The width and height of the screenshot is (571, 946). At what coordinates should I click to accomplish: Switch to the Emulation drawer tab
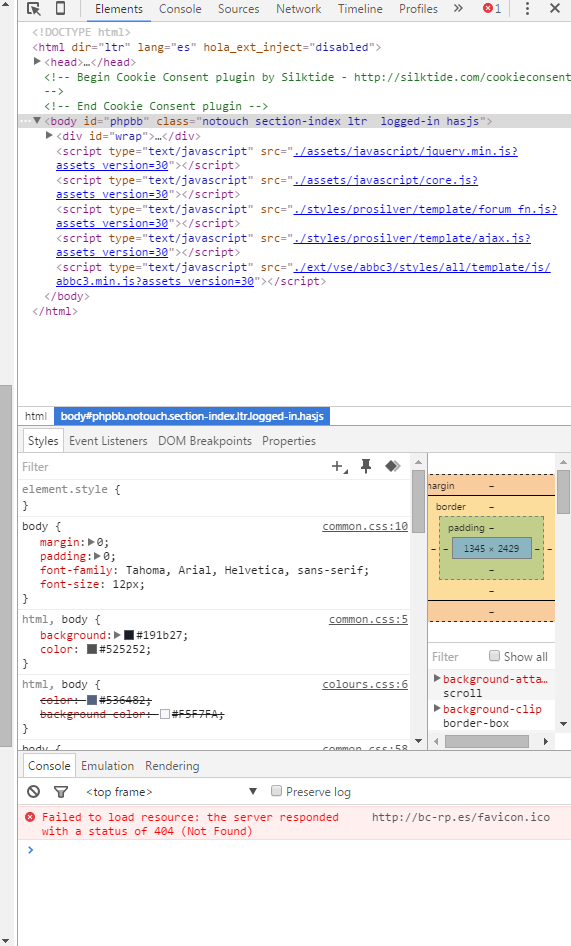pos(107,766)
